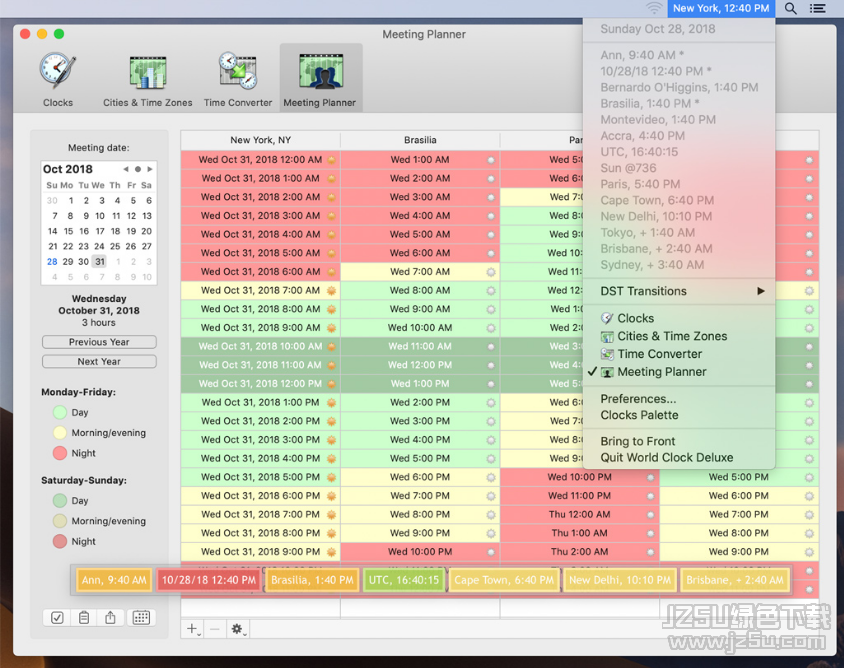The width and height of the screenshot is (844, 668).
Task: Open Notification Center list icon
Action: 818,8
